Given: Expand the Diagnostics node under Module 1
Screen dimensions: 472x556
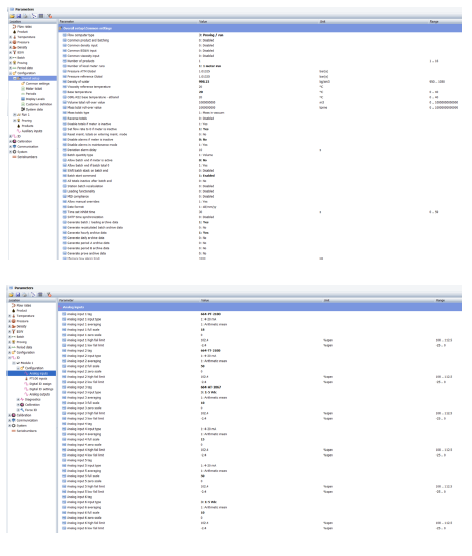Looking at the screenshot, I should tap(18, 400).
